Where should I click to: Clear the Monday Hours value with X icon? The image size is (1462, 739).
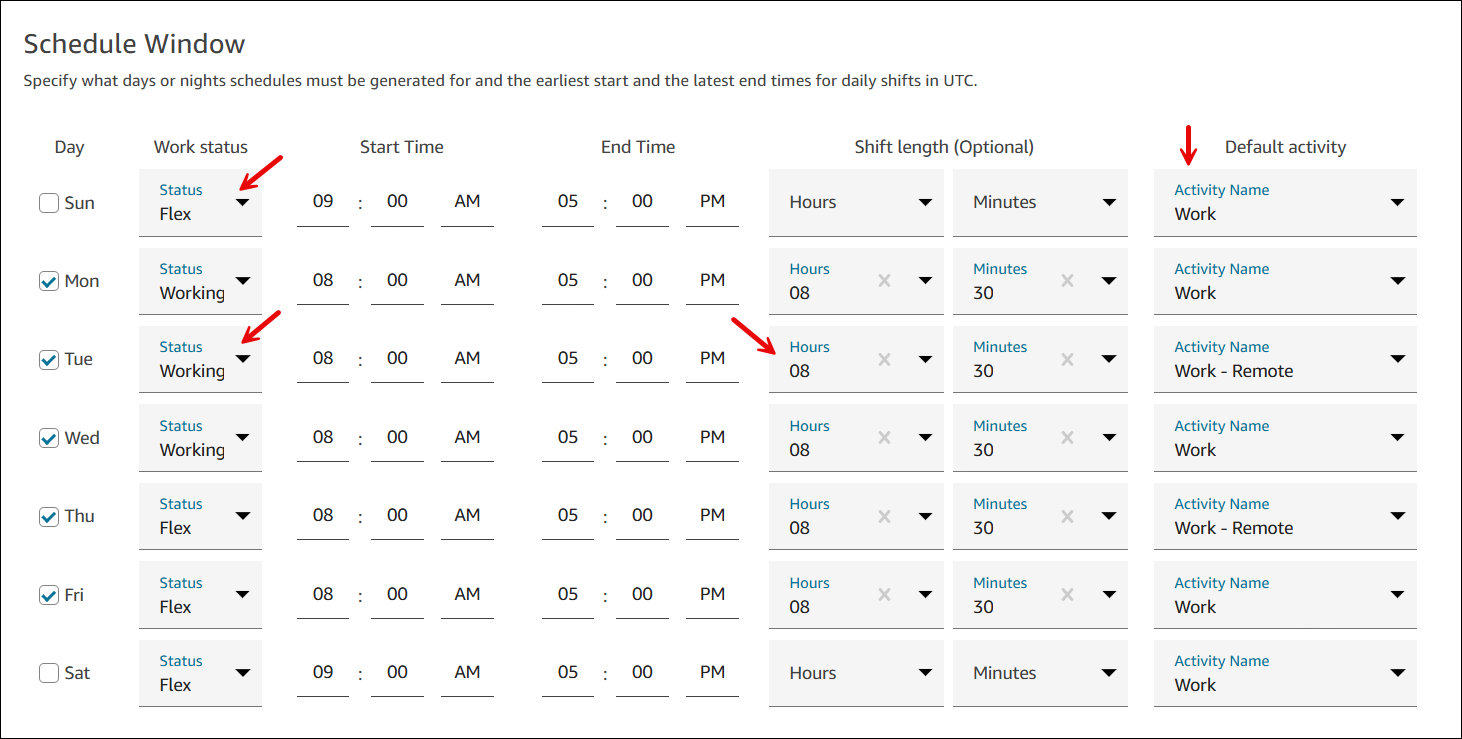[x=884, y=281]
